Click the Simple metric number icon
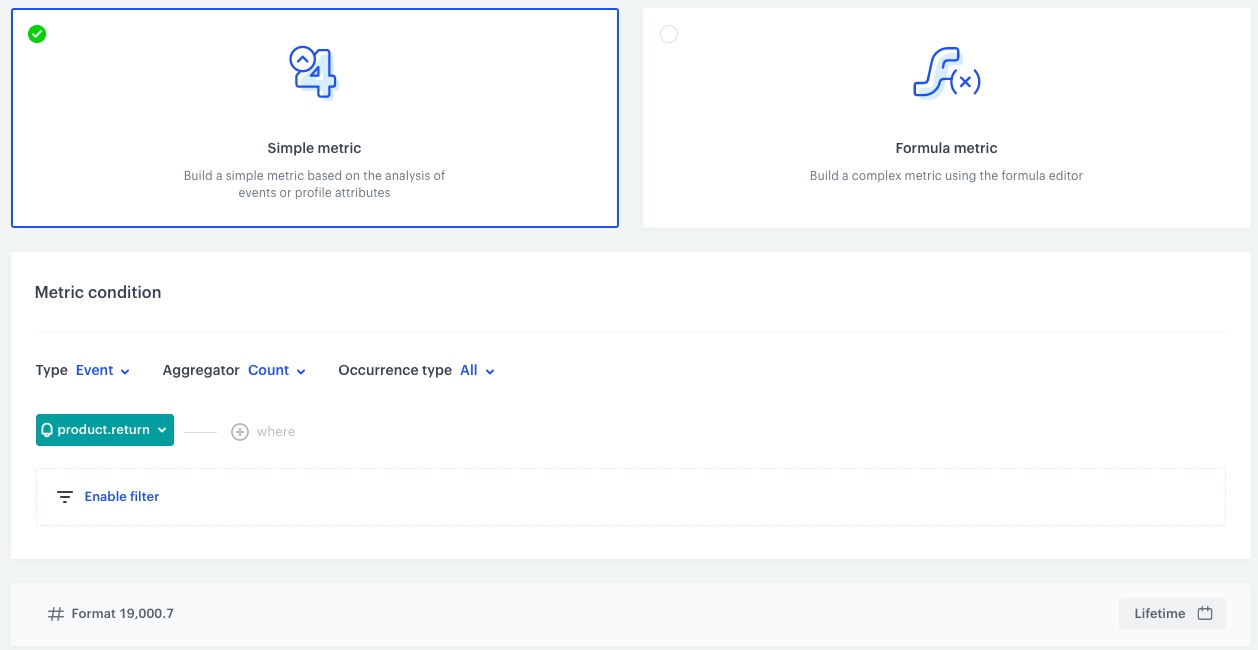Screen dimensions: 1258x650 click(314, 72)
